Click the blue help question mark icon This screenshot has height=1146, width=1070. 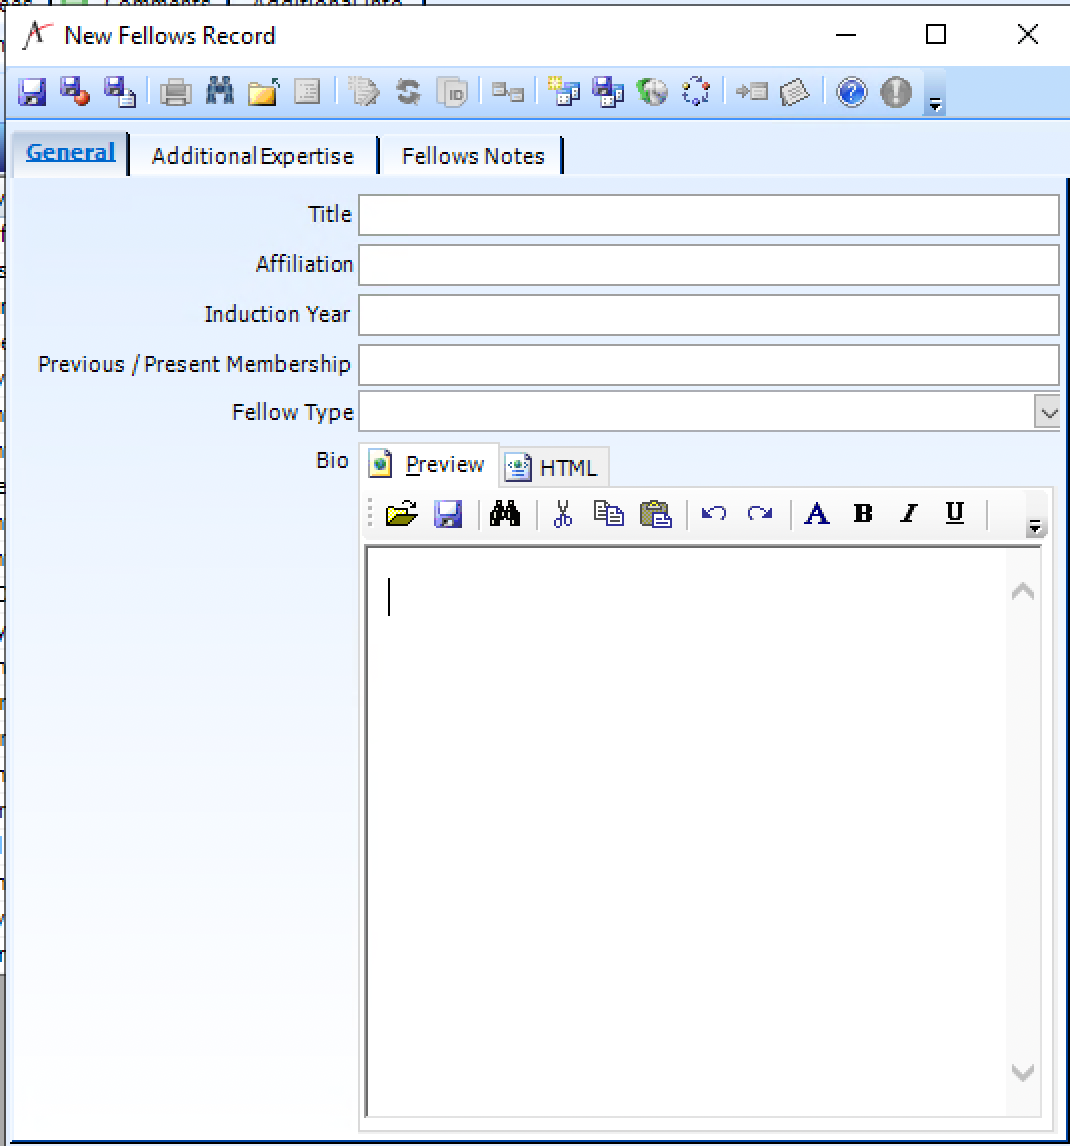click(x=851, y=92)
